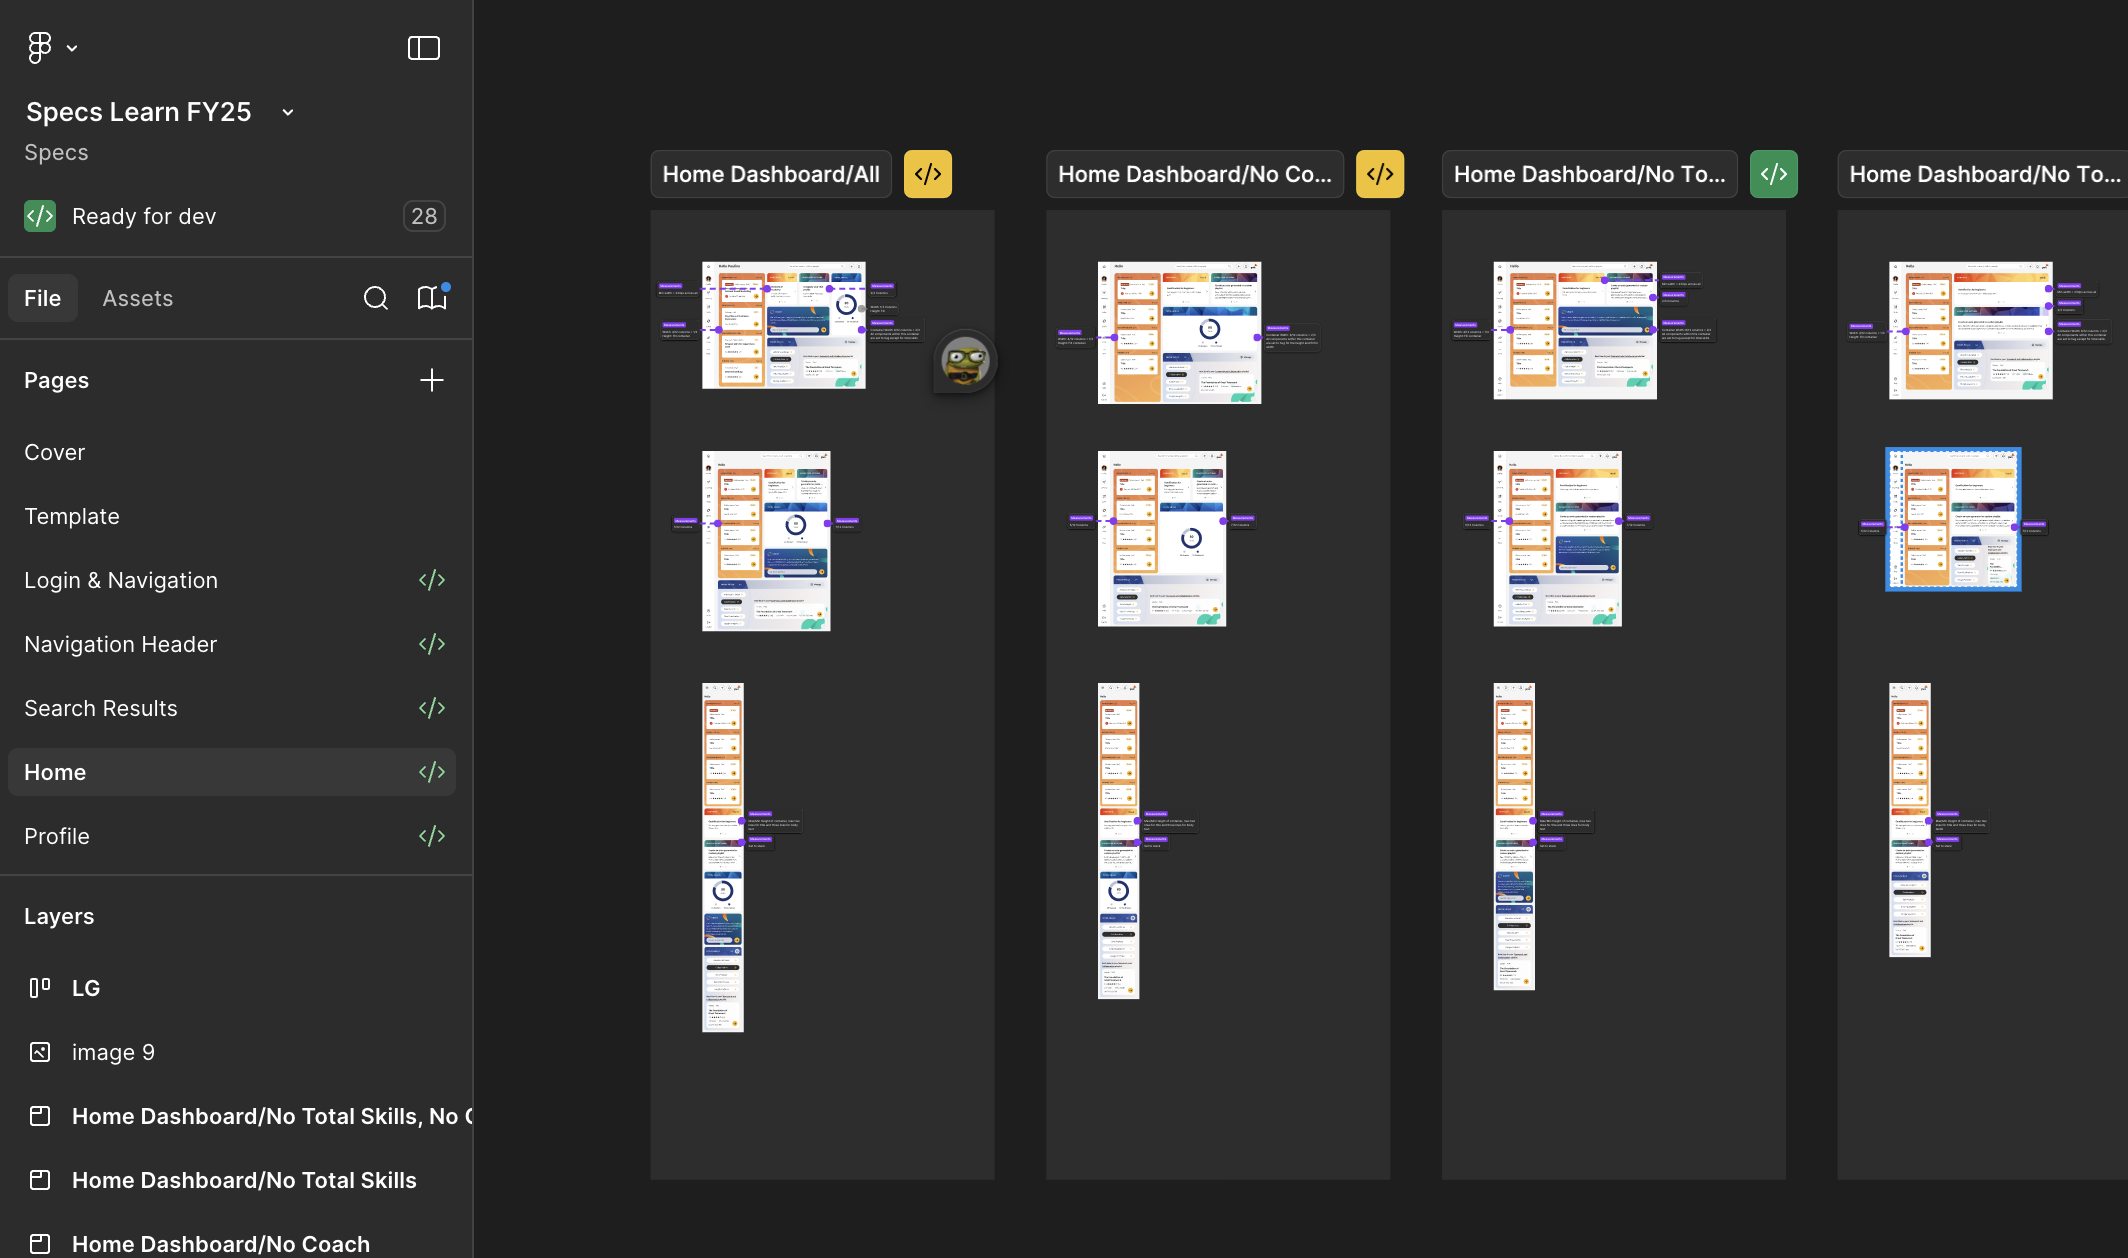2128x1258 pixels.
Task: Select the image 9 layer
Action: (113, 1051)
